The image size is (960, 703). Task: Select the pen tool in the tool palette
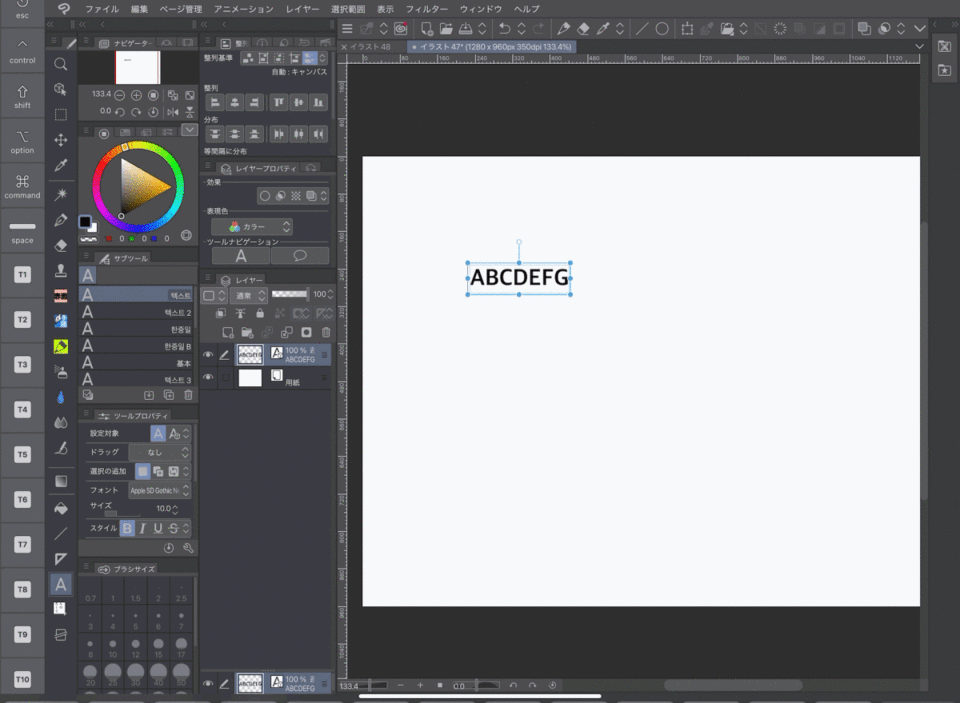60,220
